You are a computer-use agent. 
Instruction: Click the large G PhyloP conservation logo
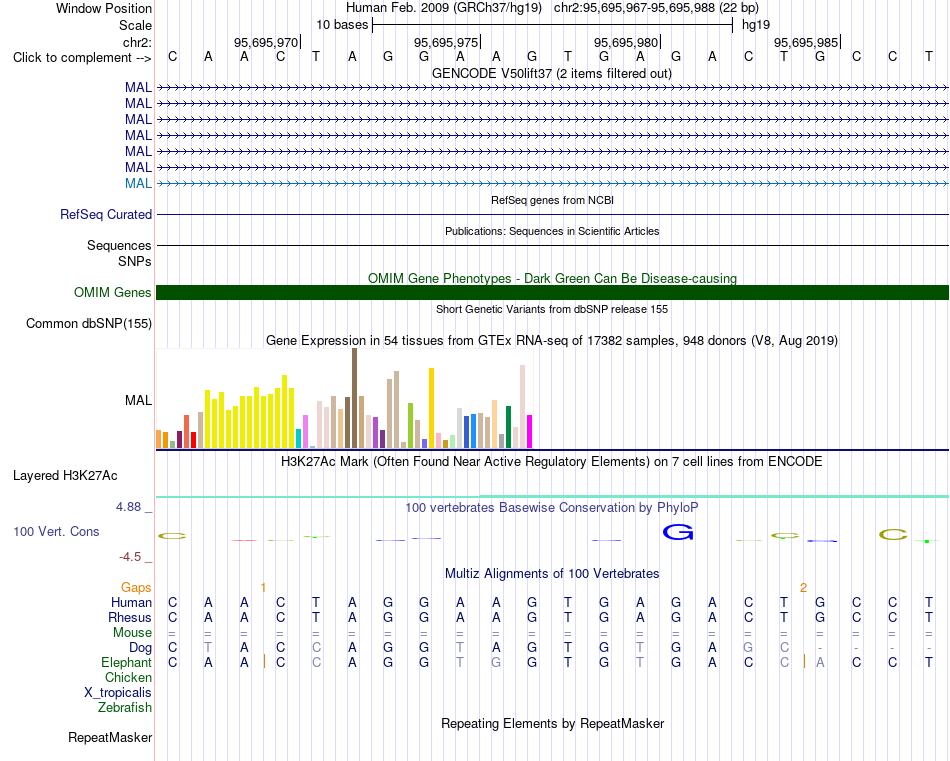pyautogui.click(x=677, y=533)
